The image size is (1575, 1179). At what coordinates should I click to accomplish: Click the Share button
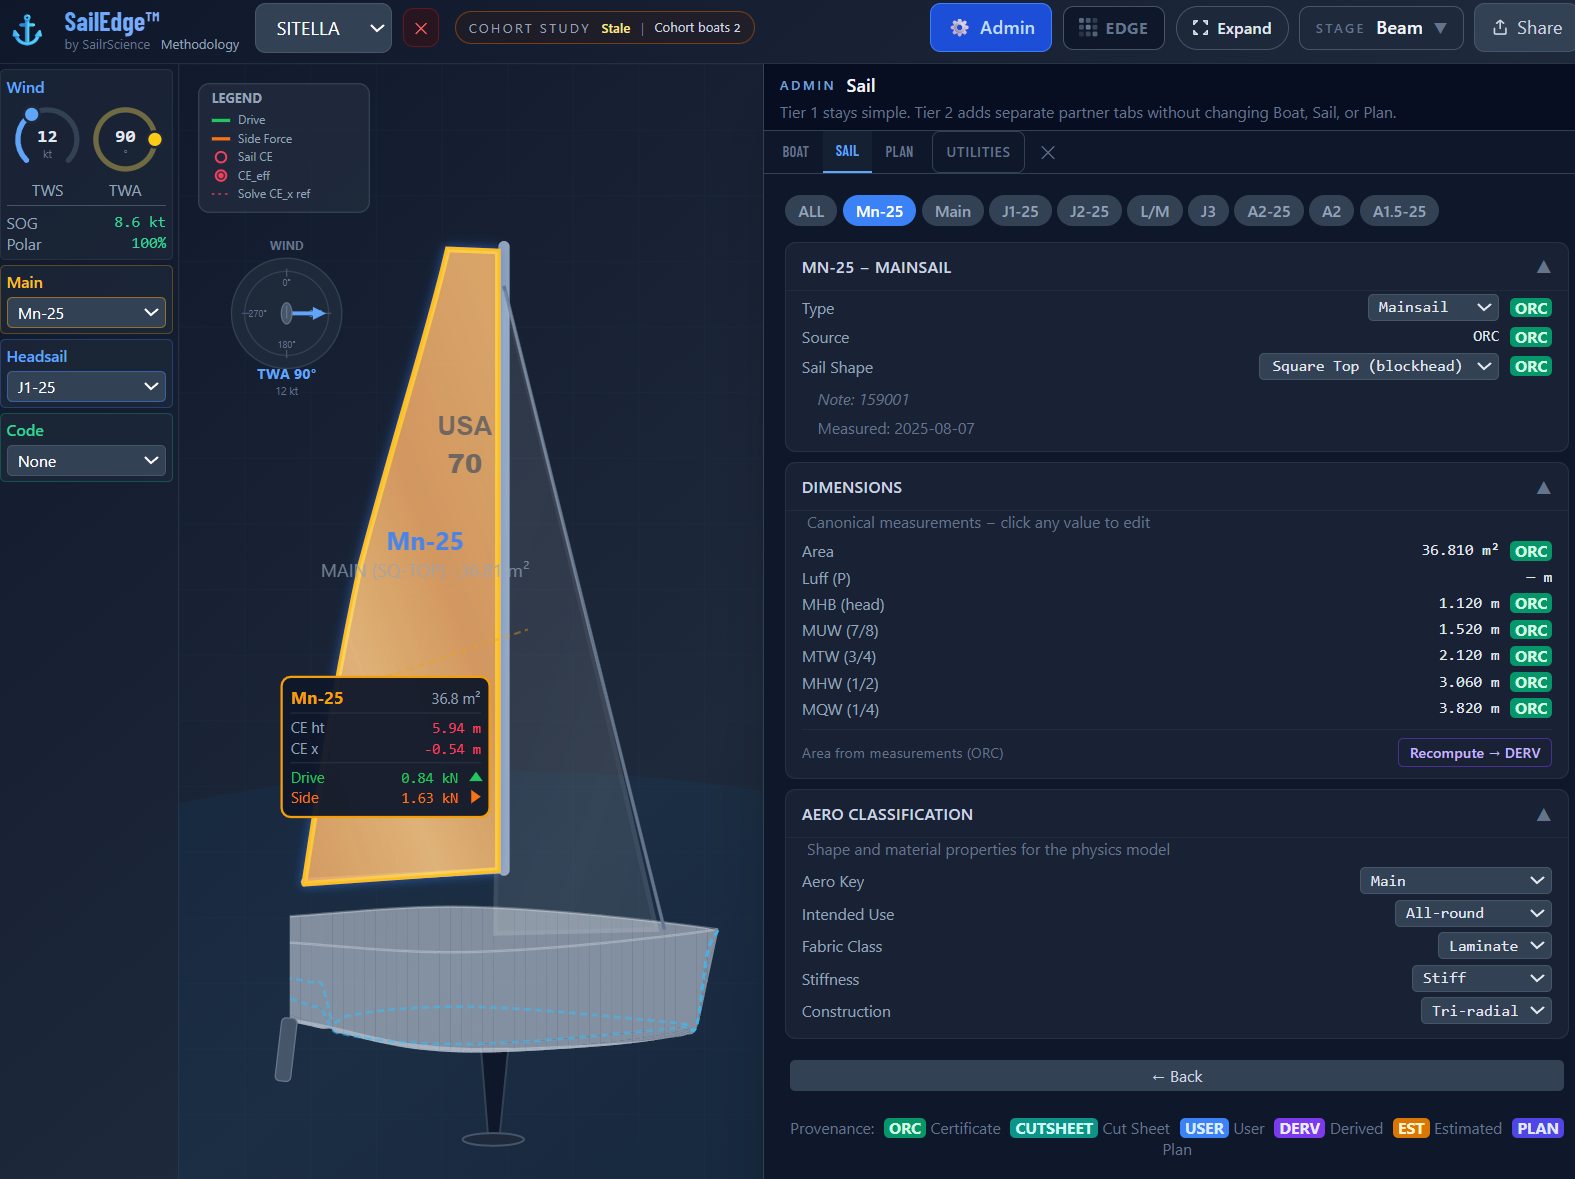1526,28
